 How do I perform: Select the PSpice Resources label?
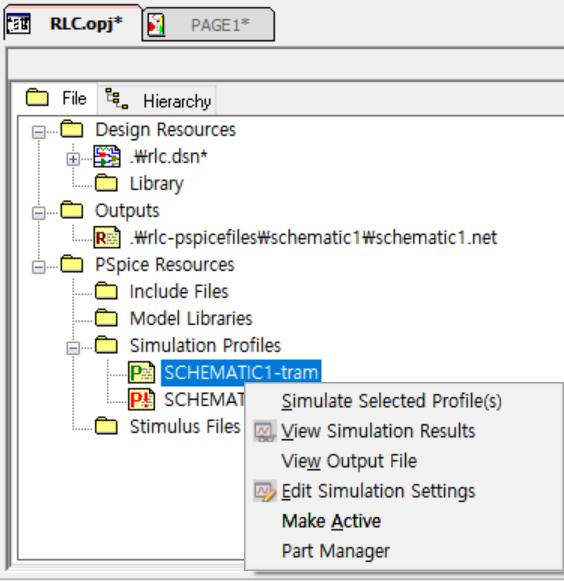tap(165, 265)
